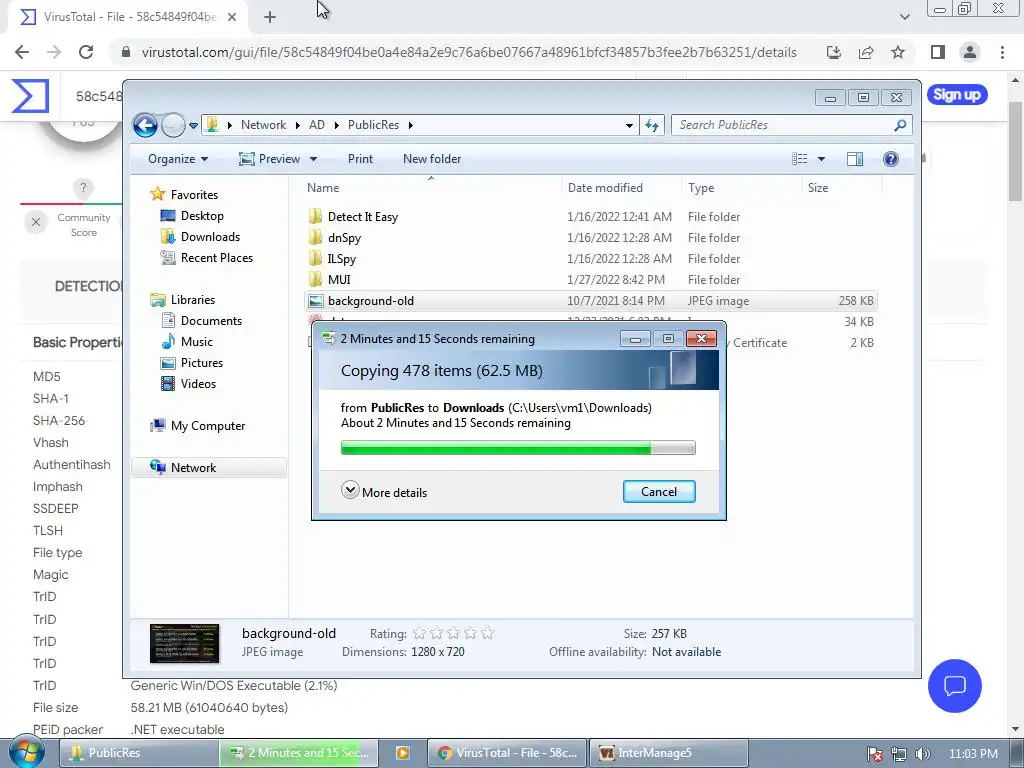
Task: Click Sign up on VirusTotal
Action: click(957, 95)
